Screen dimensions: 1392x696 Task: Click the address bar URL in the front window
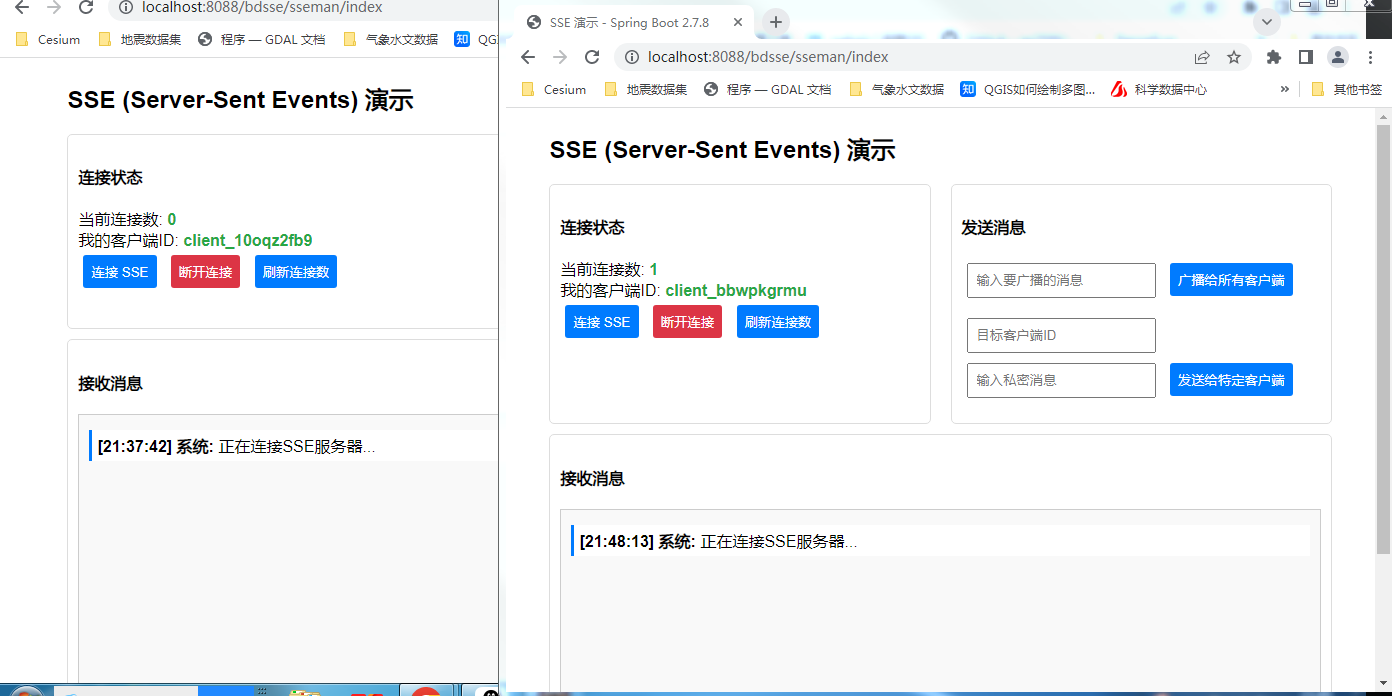click(x=768, y=57)
